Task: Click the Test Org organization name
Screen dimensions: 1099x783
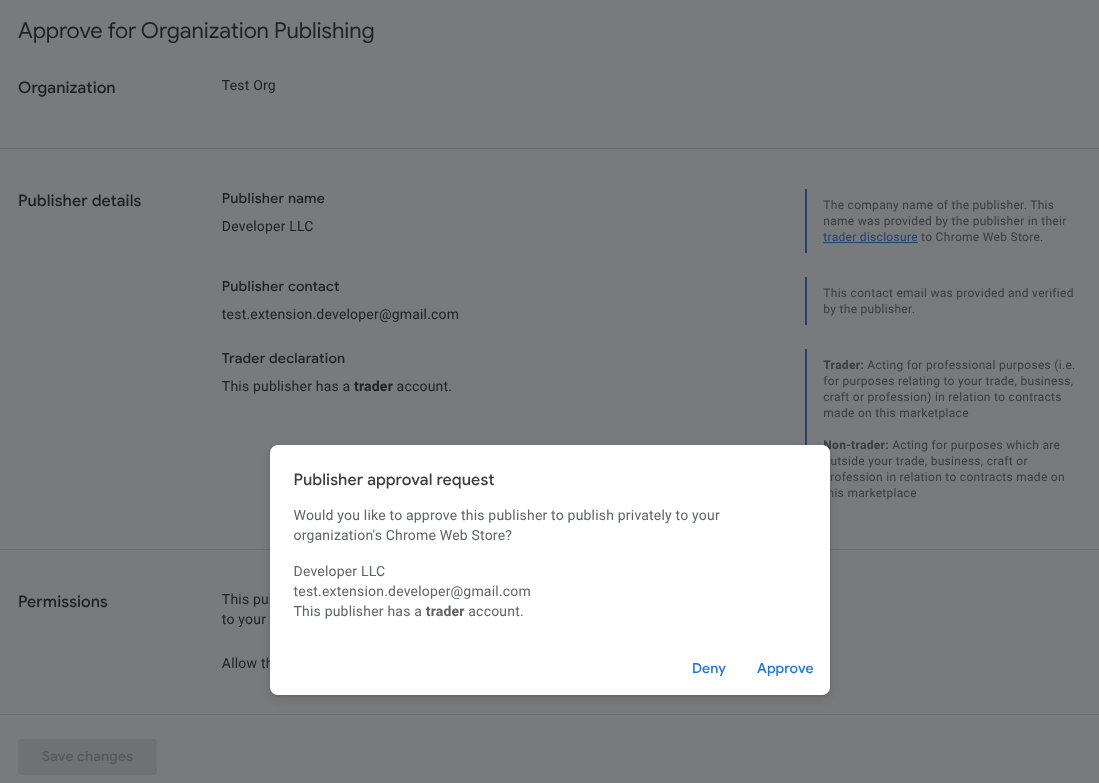Action: pyautogui.click(x=248, y=85)
